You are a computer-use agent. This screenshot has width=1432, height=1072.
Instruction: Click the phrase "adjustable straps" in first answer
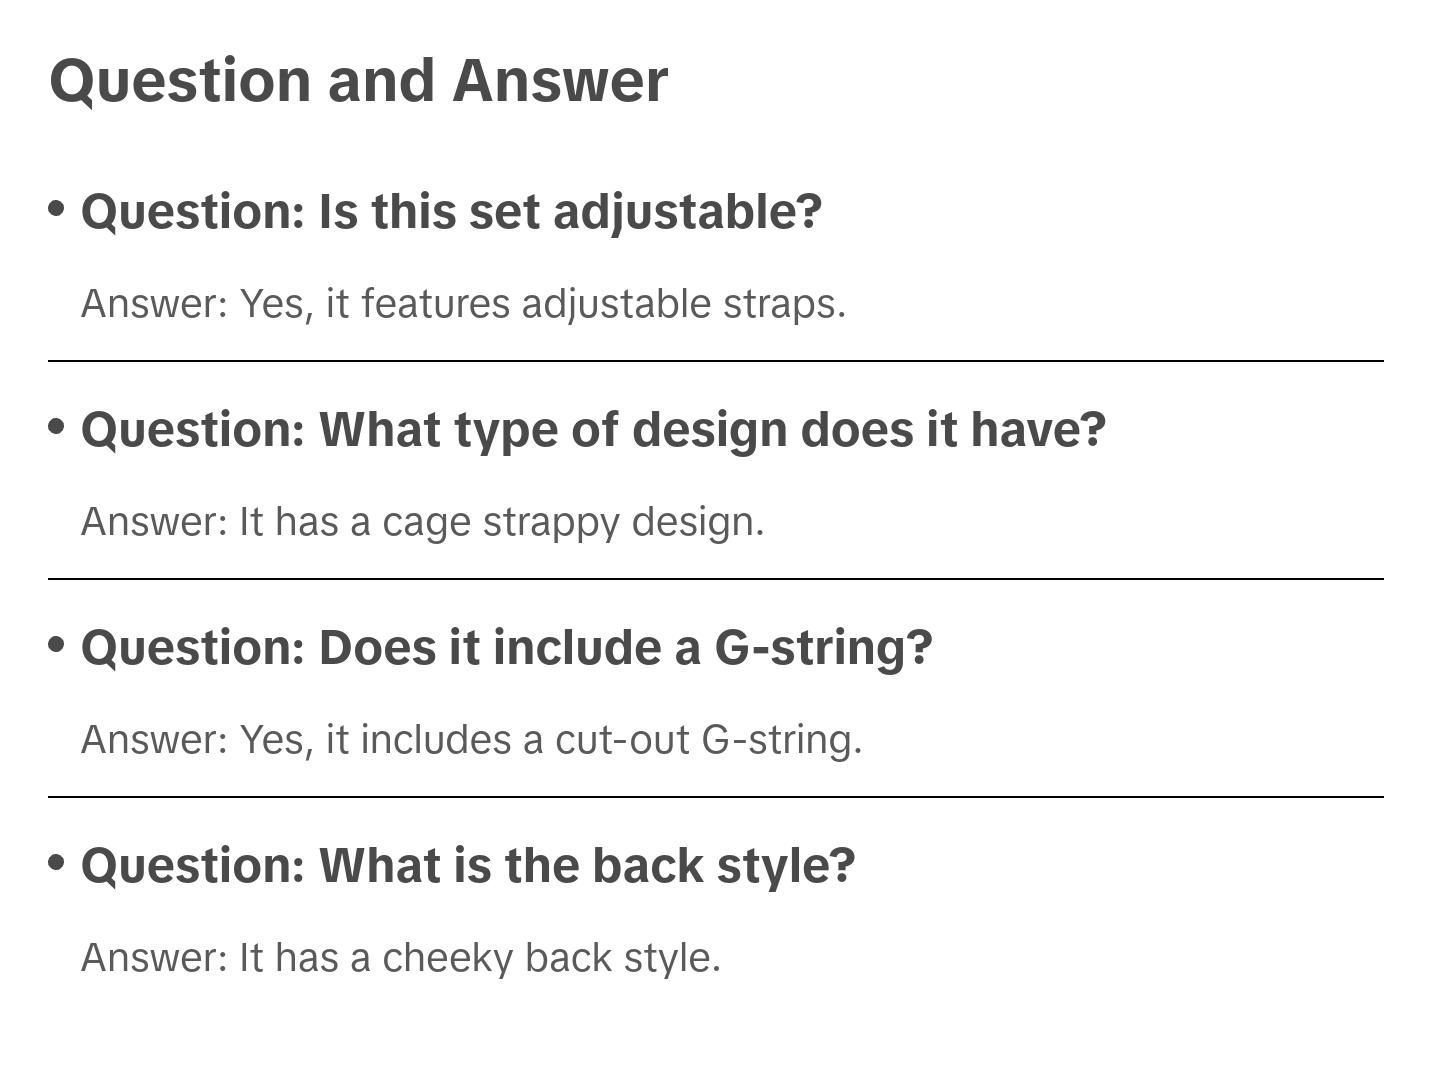682,304
